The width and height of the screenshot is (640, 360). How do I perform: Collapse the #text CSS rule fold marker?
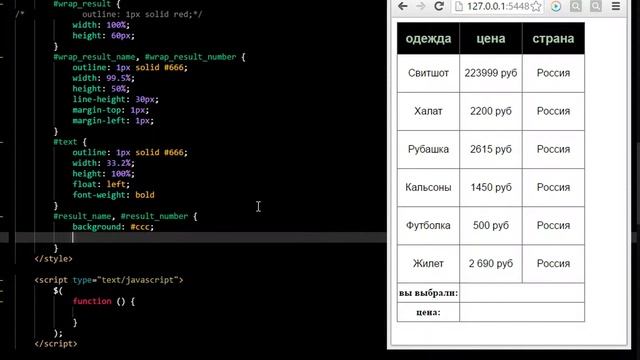click(2, 142)
